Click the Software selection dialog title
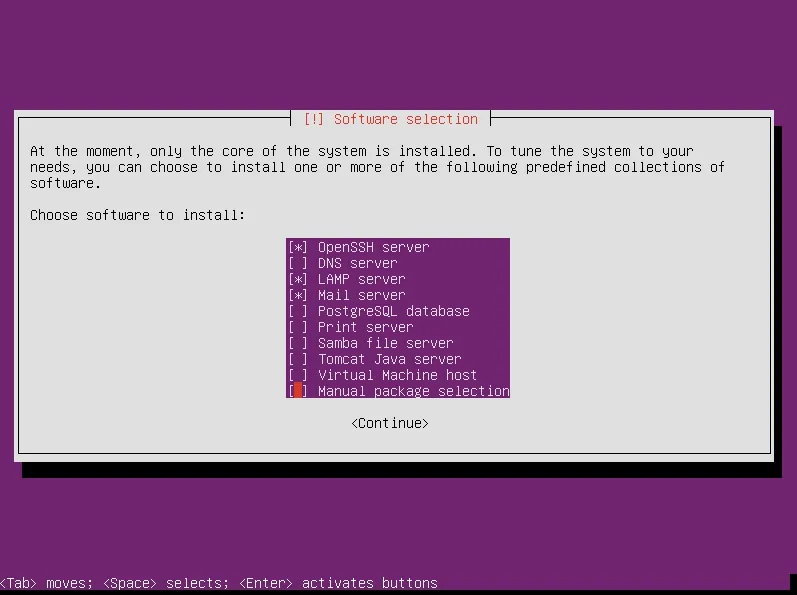The width and height of the screenshot is (797, 595). (x=390, y=119)
